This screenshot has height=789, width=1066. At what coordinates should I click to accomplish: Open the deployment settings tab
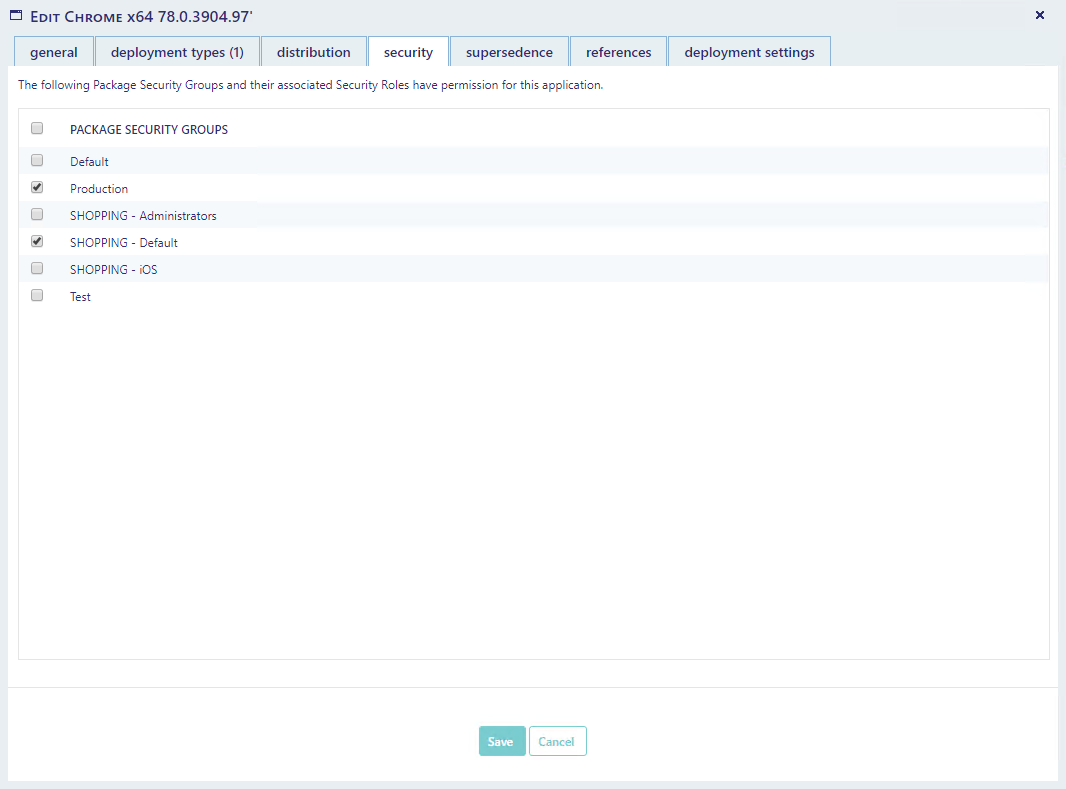coord(749,52)
